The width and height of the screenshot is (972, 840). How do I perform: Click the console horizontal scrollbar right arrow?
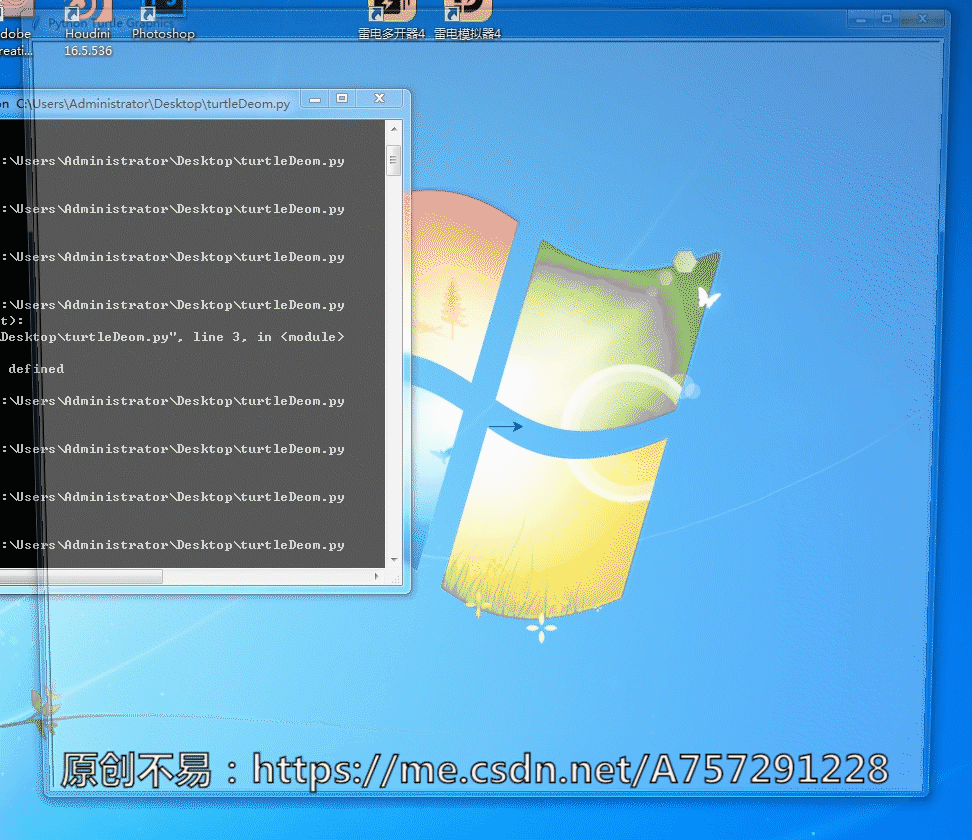tap(377, 577)
